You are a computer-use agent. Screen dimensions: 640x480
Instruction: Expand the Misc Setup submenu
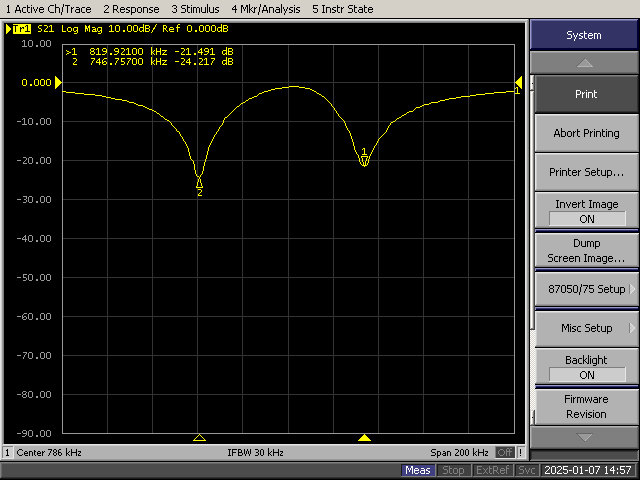[x=586, y=328]
